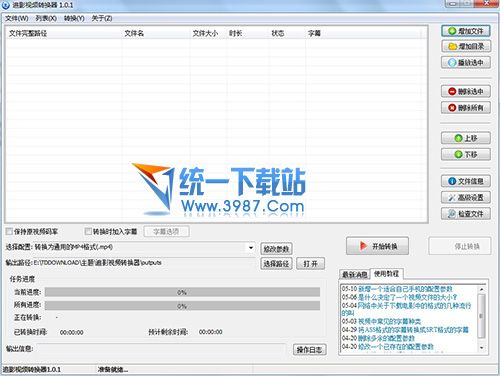
Task: Tick the 转换时加入字幕 checkbox
Action: pyautogui.click(x=88, y=231)
